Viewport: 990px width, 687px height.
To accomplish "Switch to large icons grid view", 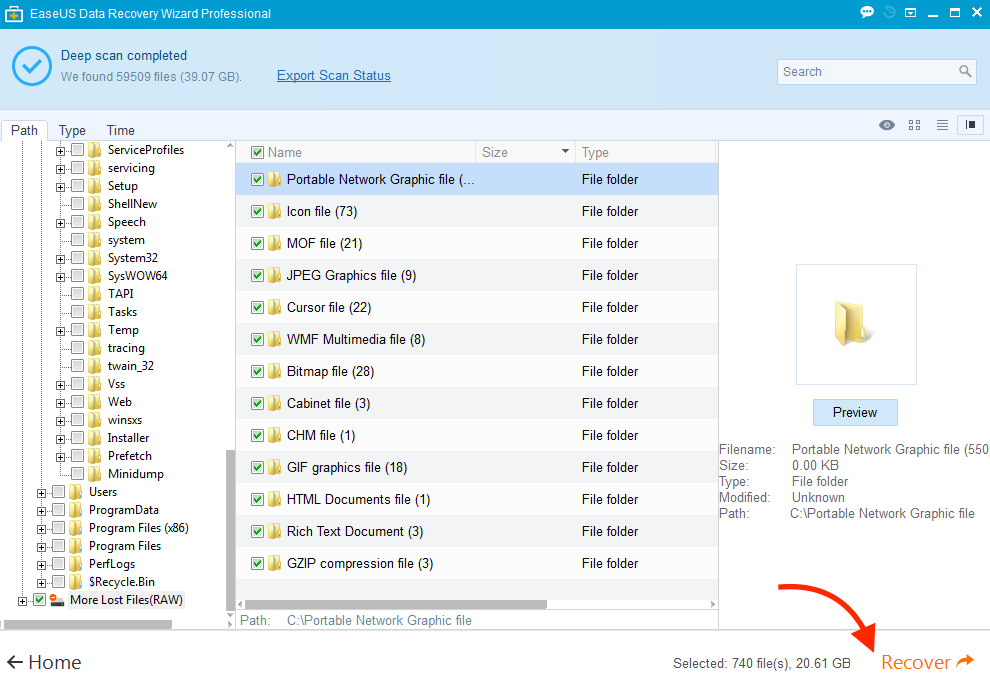I will point(914,125).
